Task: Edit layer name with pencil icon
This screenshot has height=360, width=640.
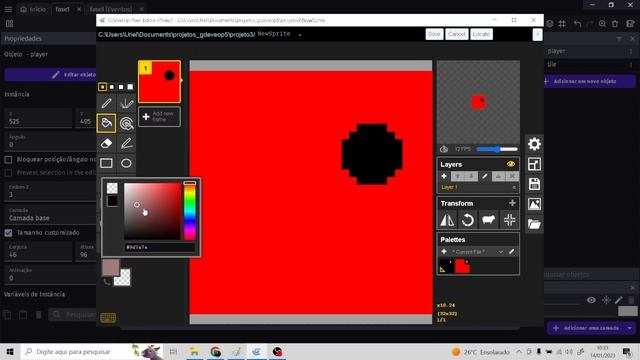Action: (x=484, y=176)
